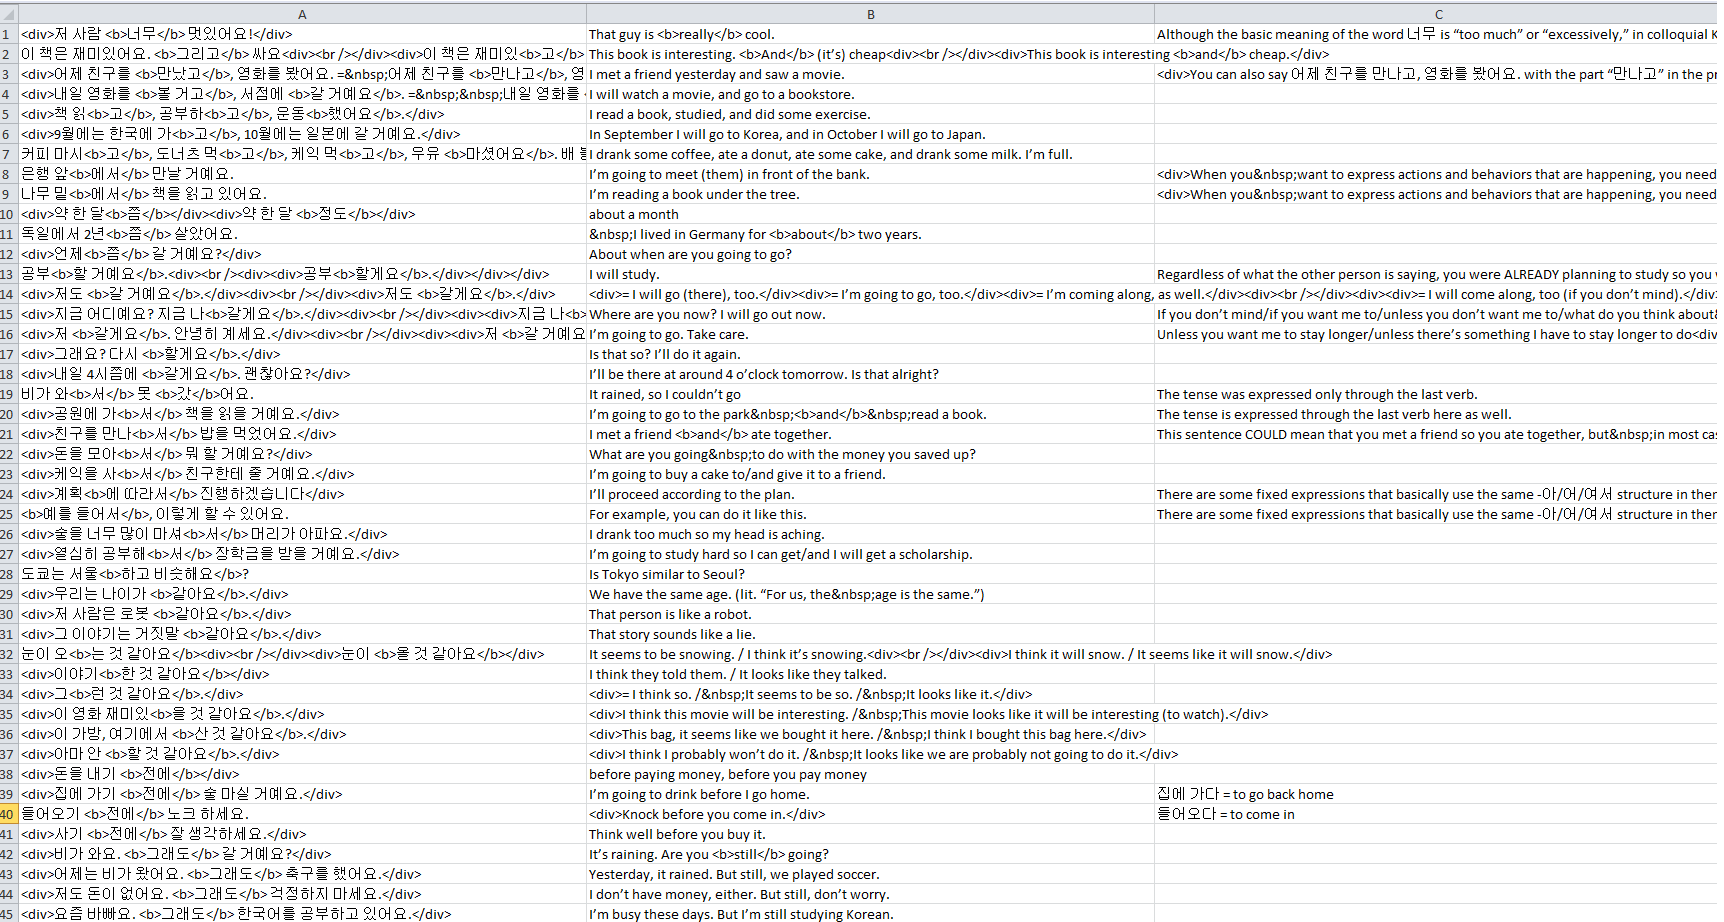Click cell 'That story sounds like a lie.'

click(x=870, y=634)
